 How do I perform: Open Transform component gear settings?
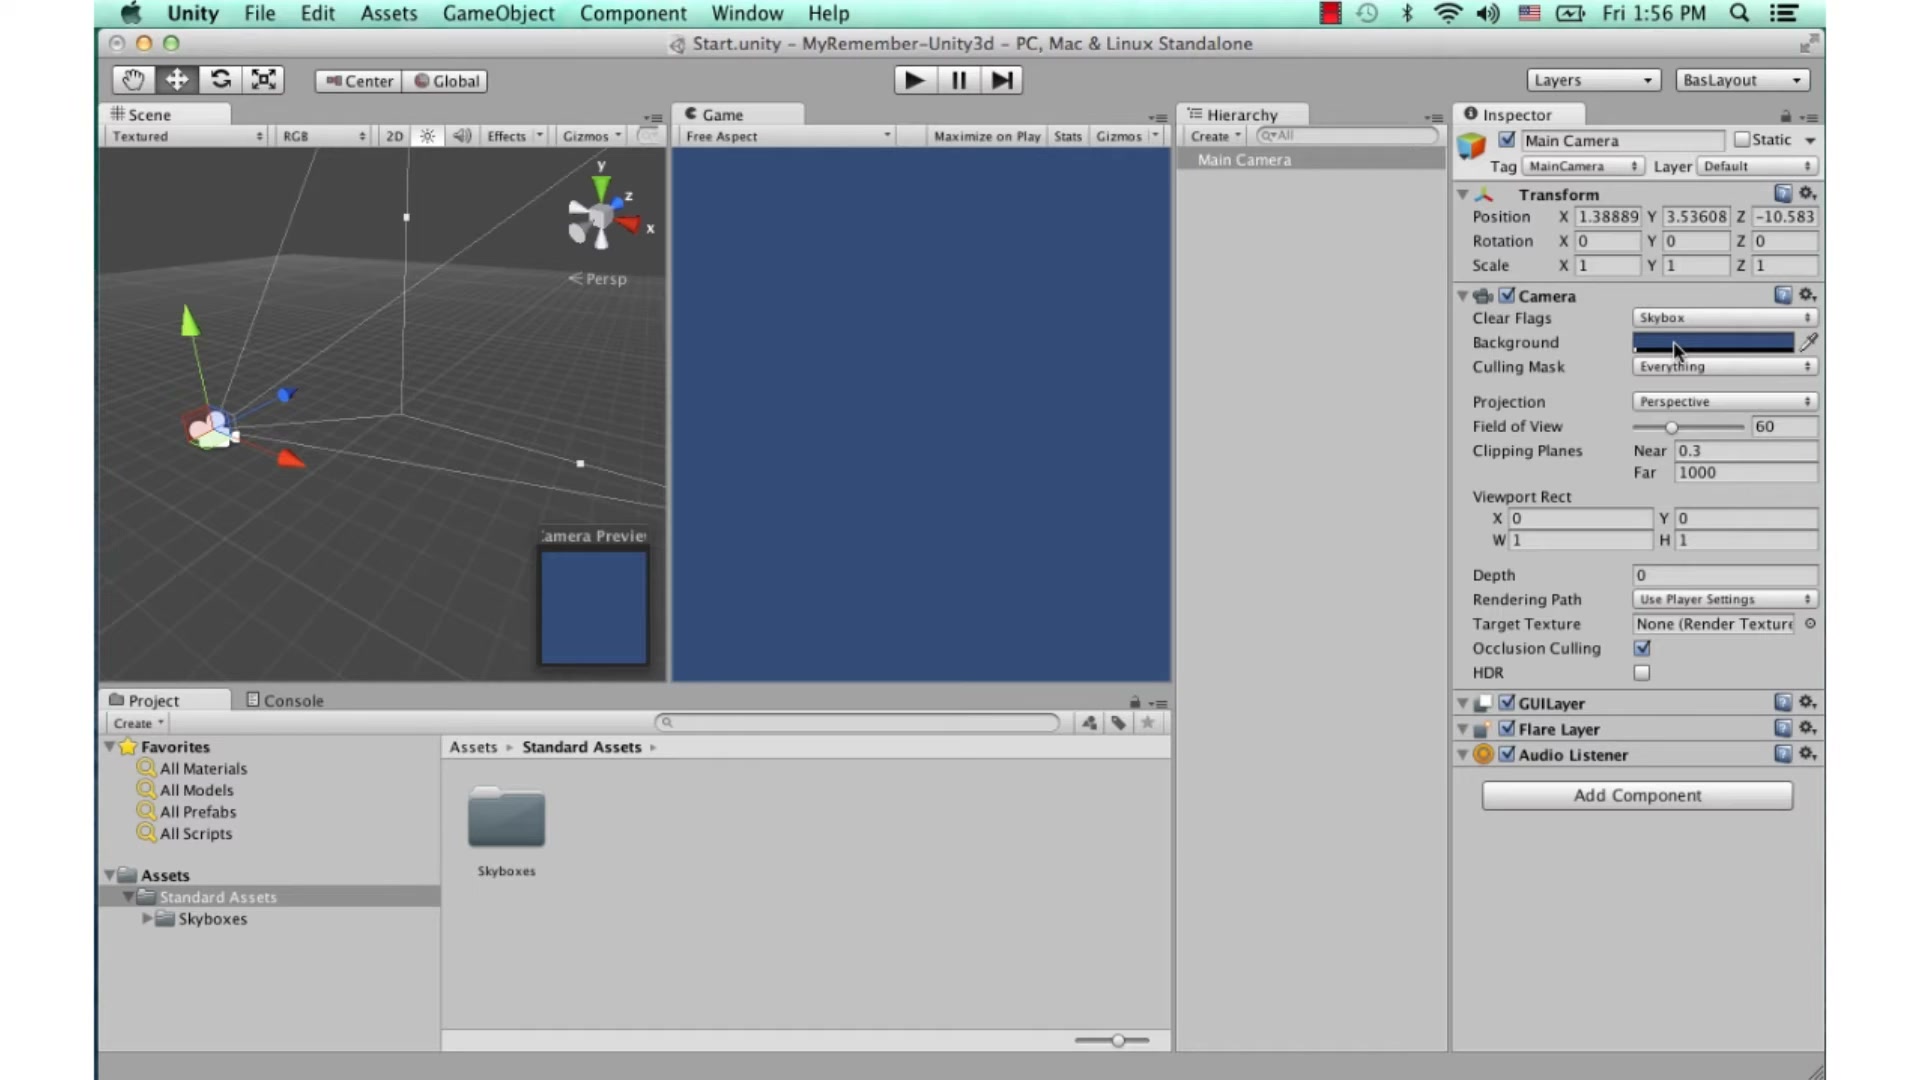pos(1808,193)
